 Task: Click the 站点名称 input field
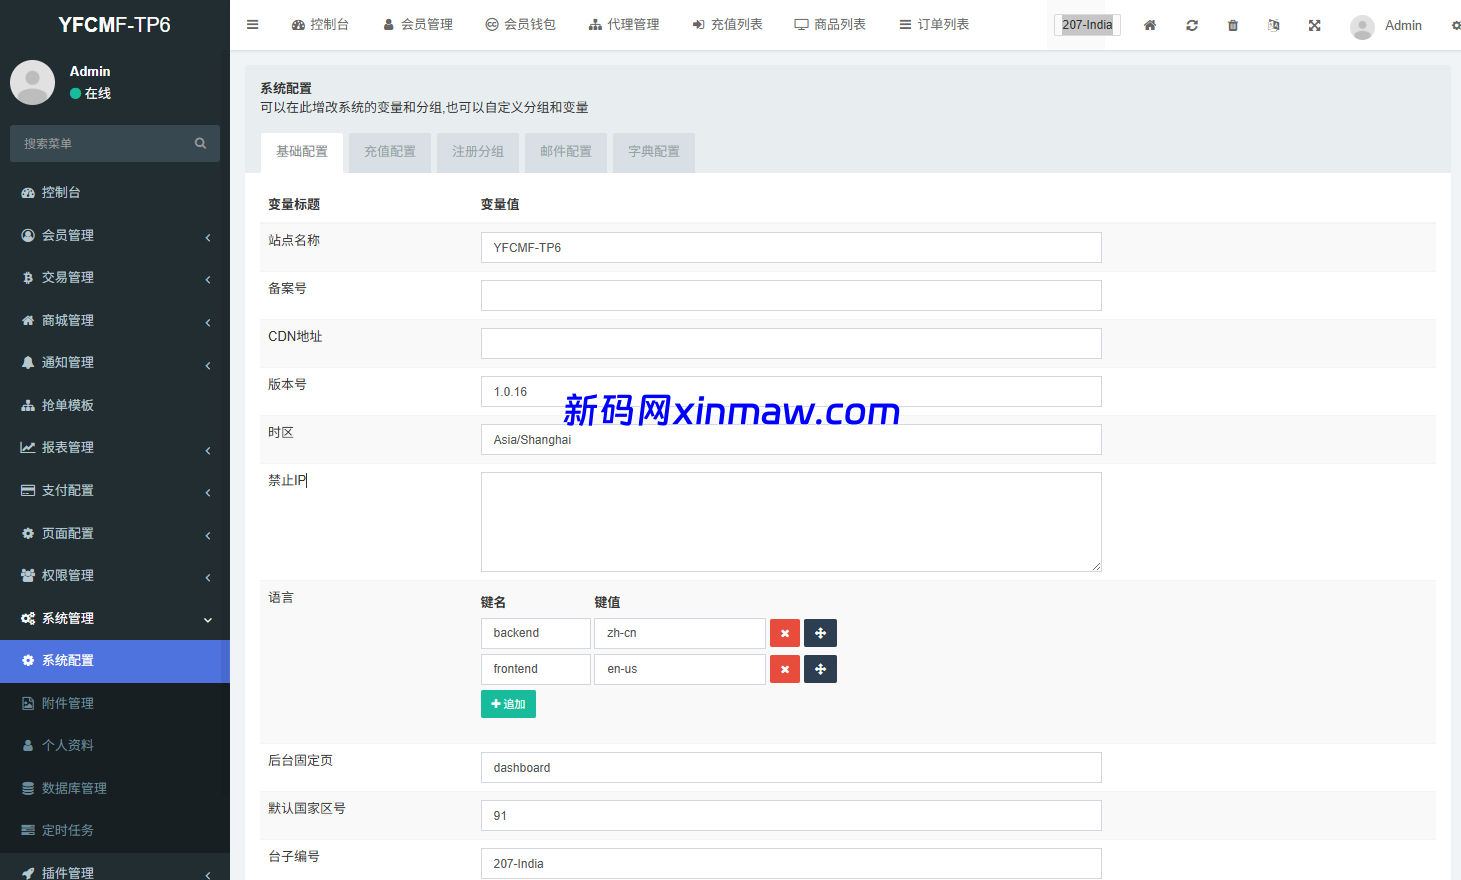tap(790, 248)
